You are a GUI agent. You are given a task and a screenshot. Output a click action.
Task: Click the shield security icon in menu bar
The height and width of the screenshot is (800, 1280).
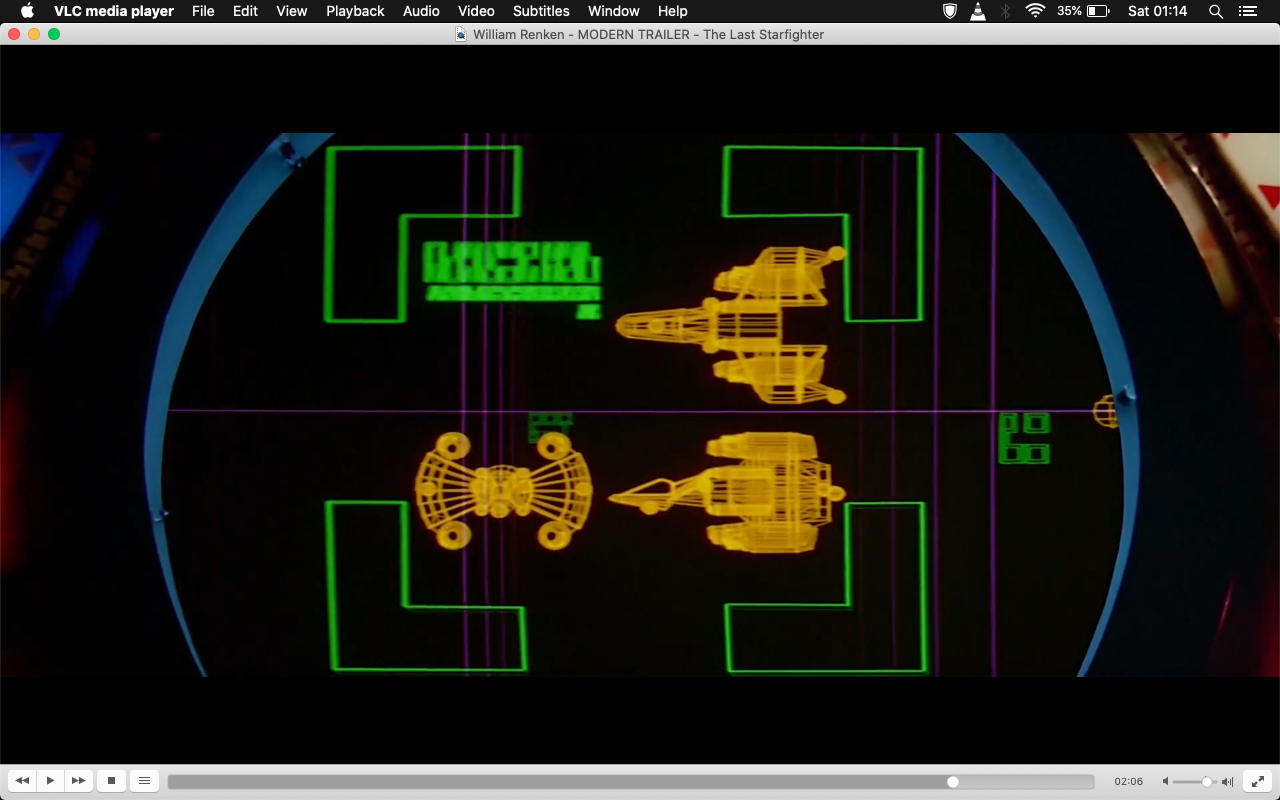tap(950, 11)
